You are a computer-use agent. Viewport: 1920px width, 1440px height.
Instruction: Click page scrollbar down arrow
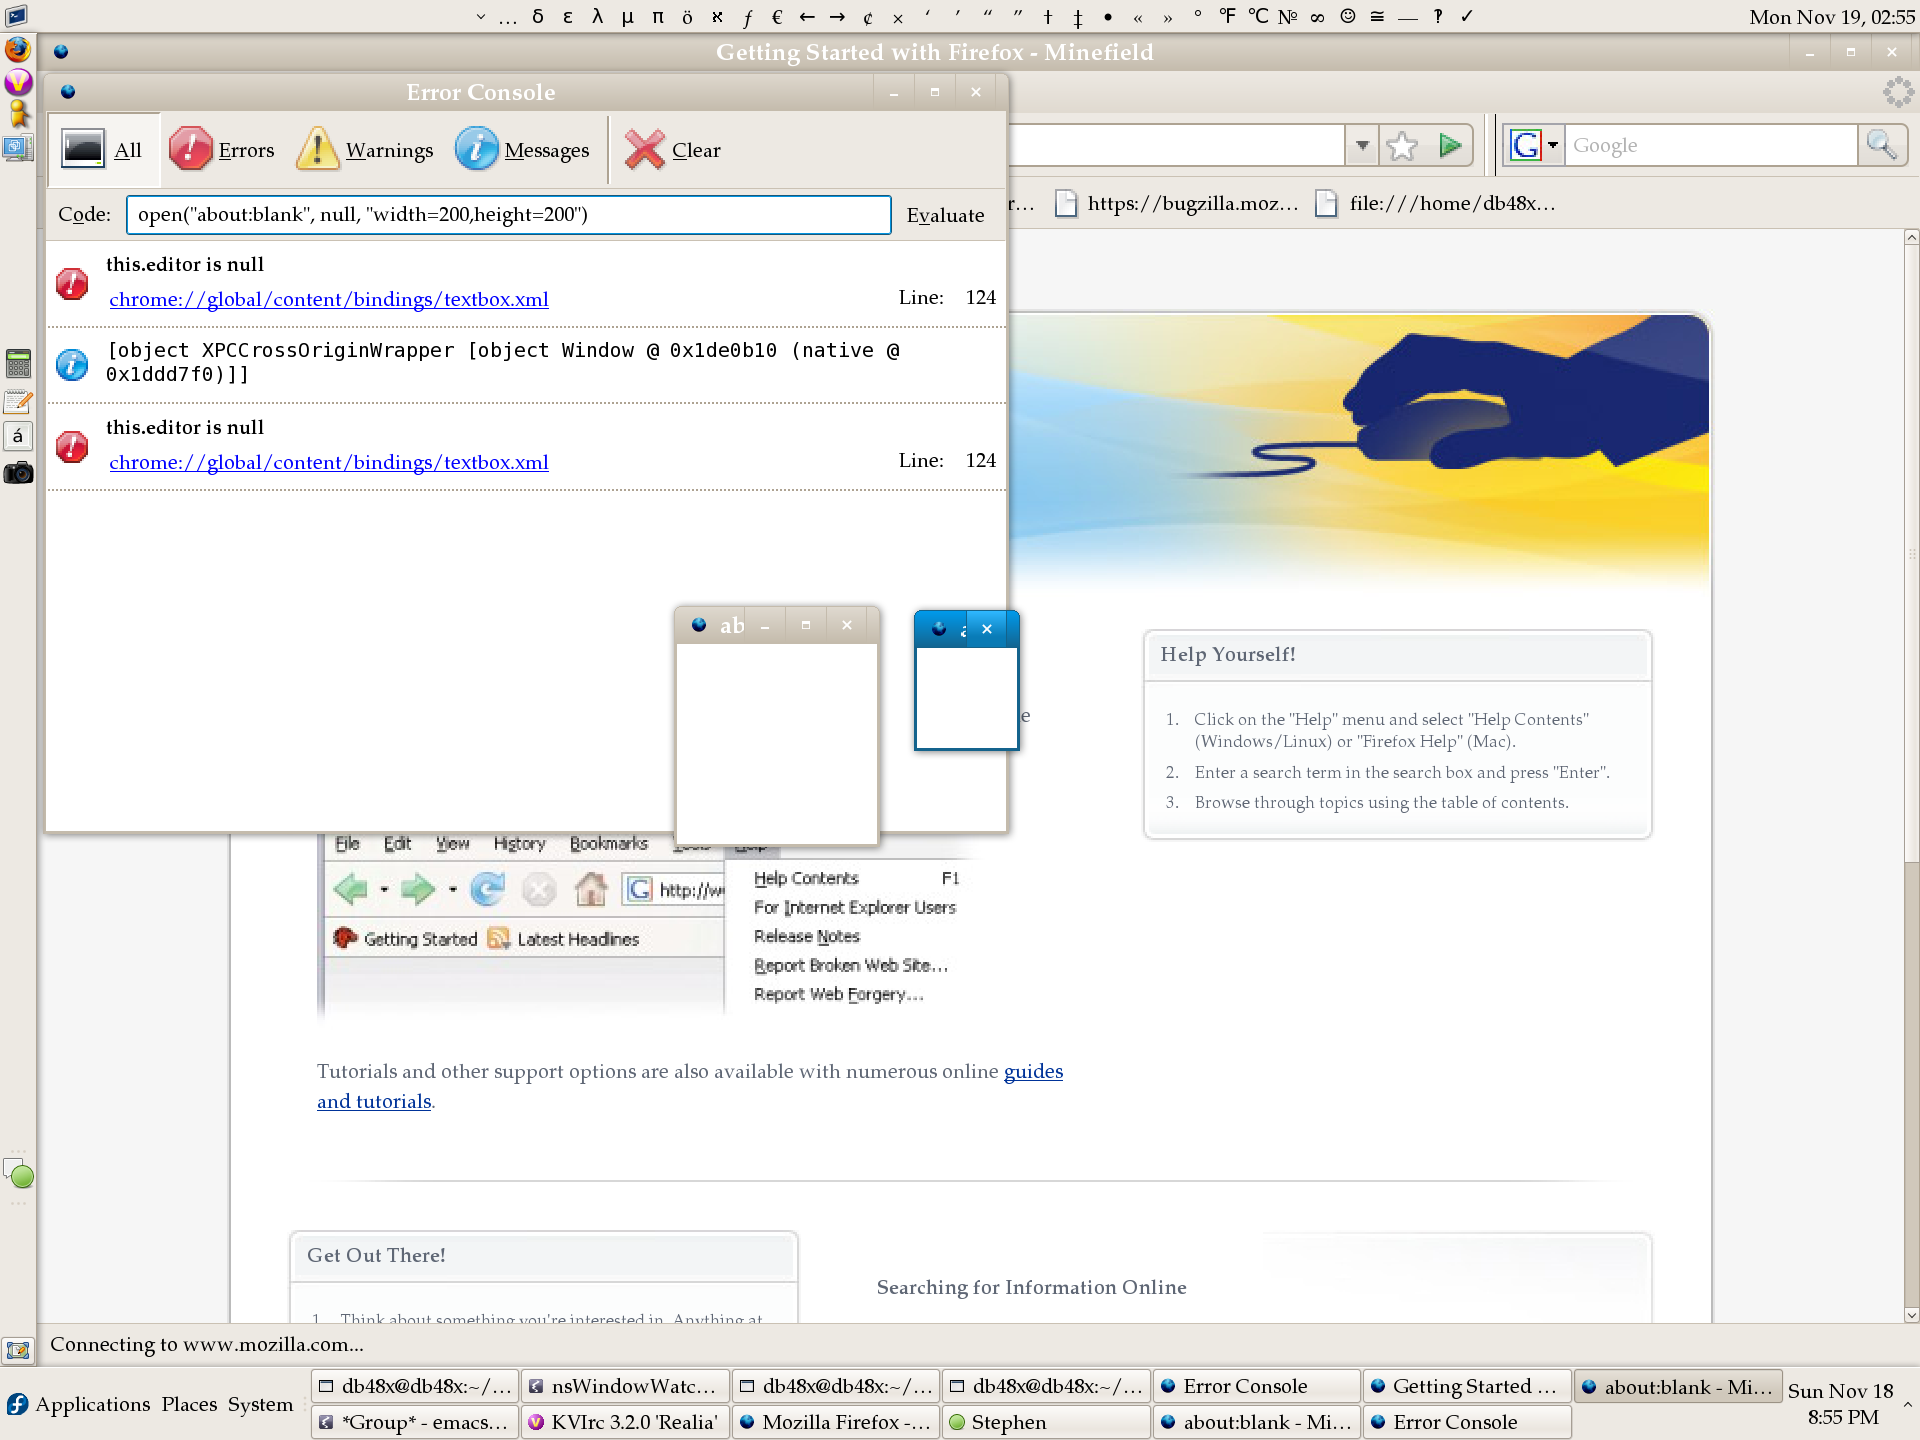pos(1911,1315)
